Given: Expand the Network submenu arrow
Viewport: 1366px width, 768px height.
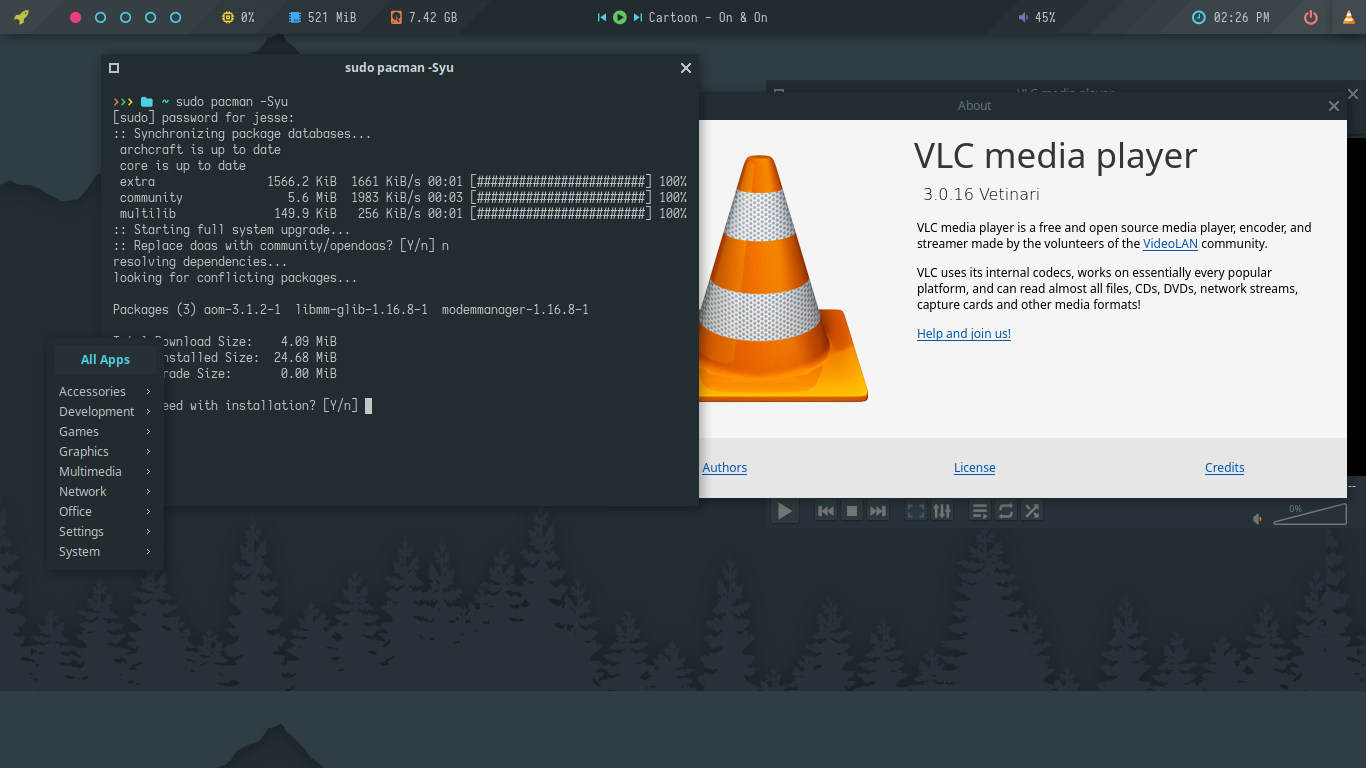Looking at the screenshot, I should point(148,491).
